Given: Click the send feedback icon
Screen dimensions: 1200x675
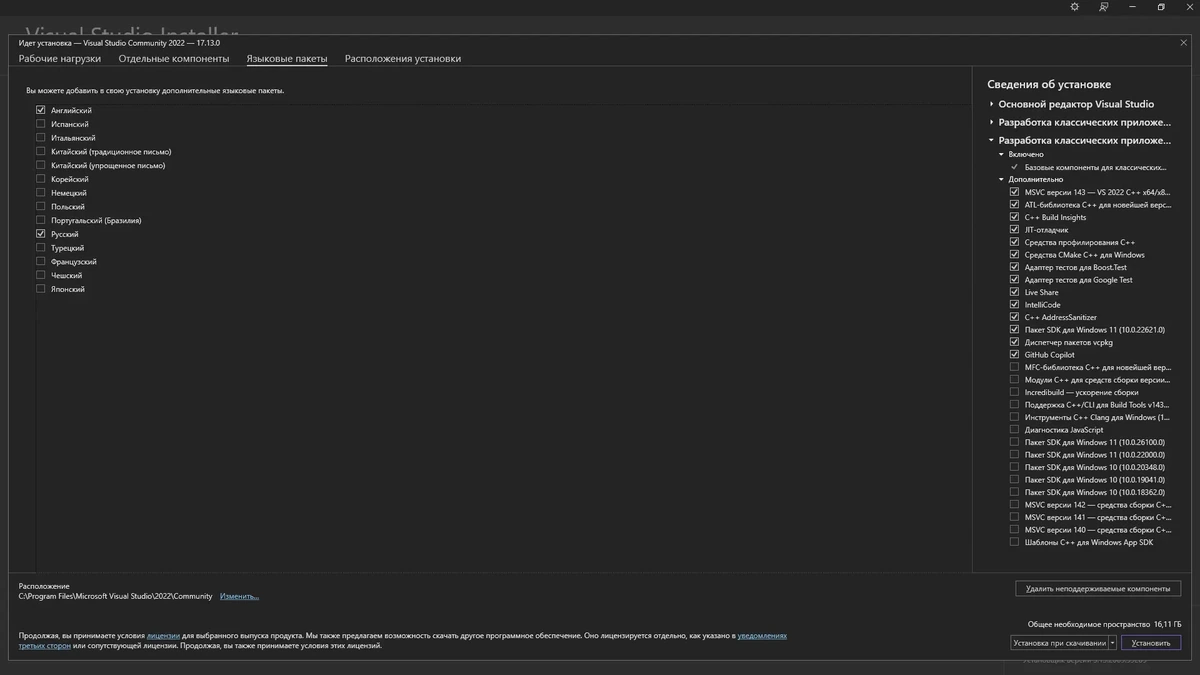Looking at the screenshot, I should point(1104,7).
